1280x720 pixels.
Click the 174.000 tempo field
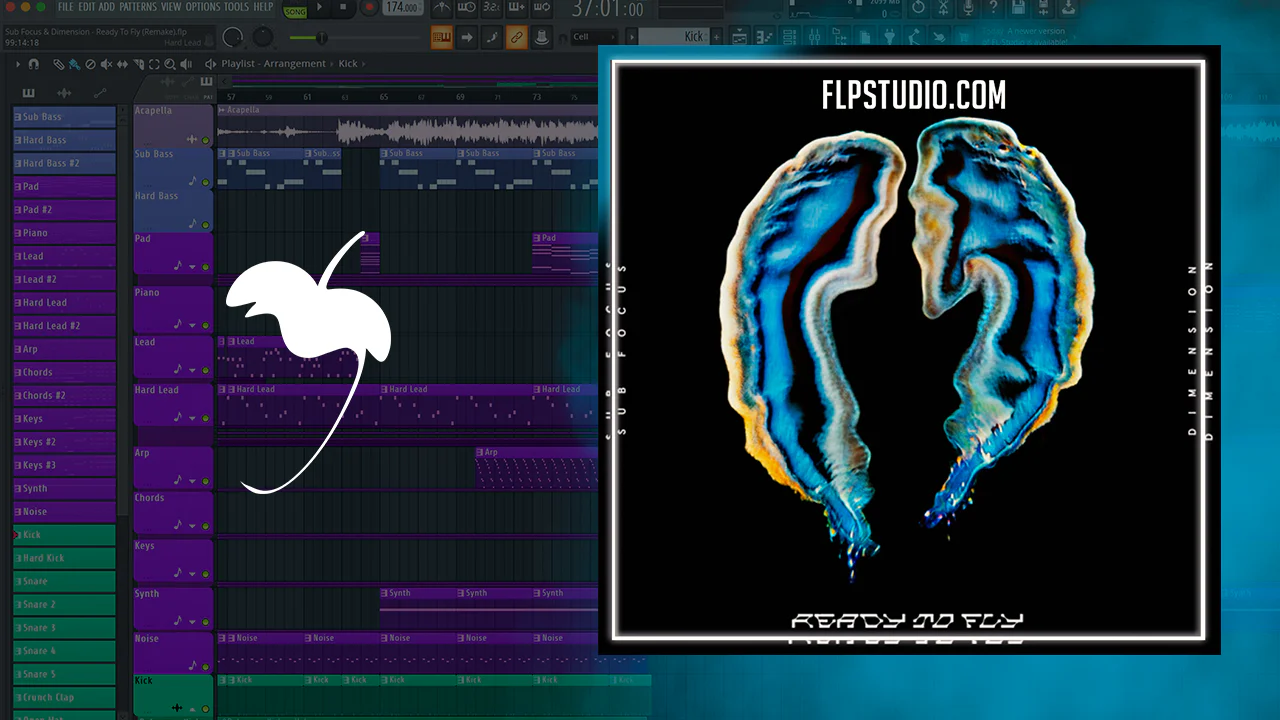tap(402, 8)
